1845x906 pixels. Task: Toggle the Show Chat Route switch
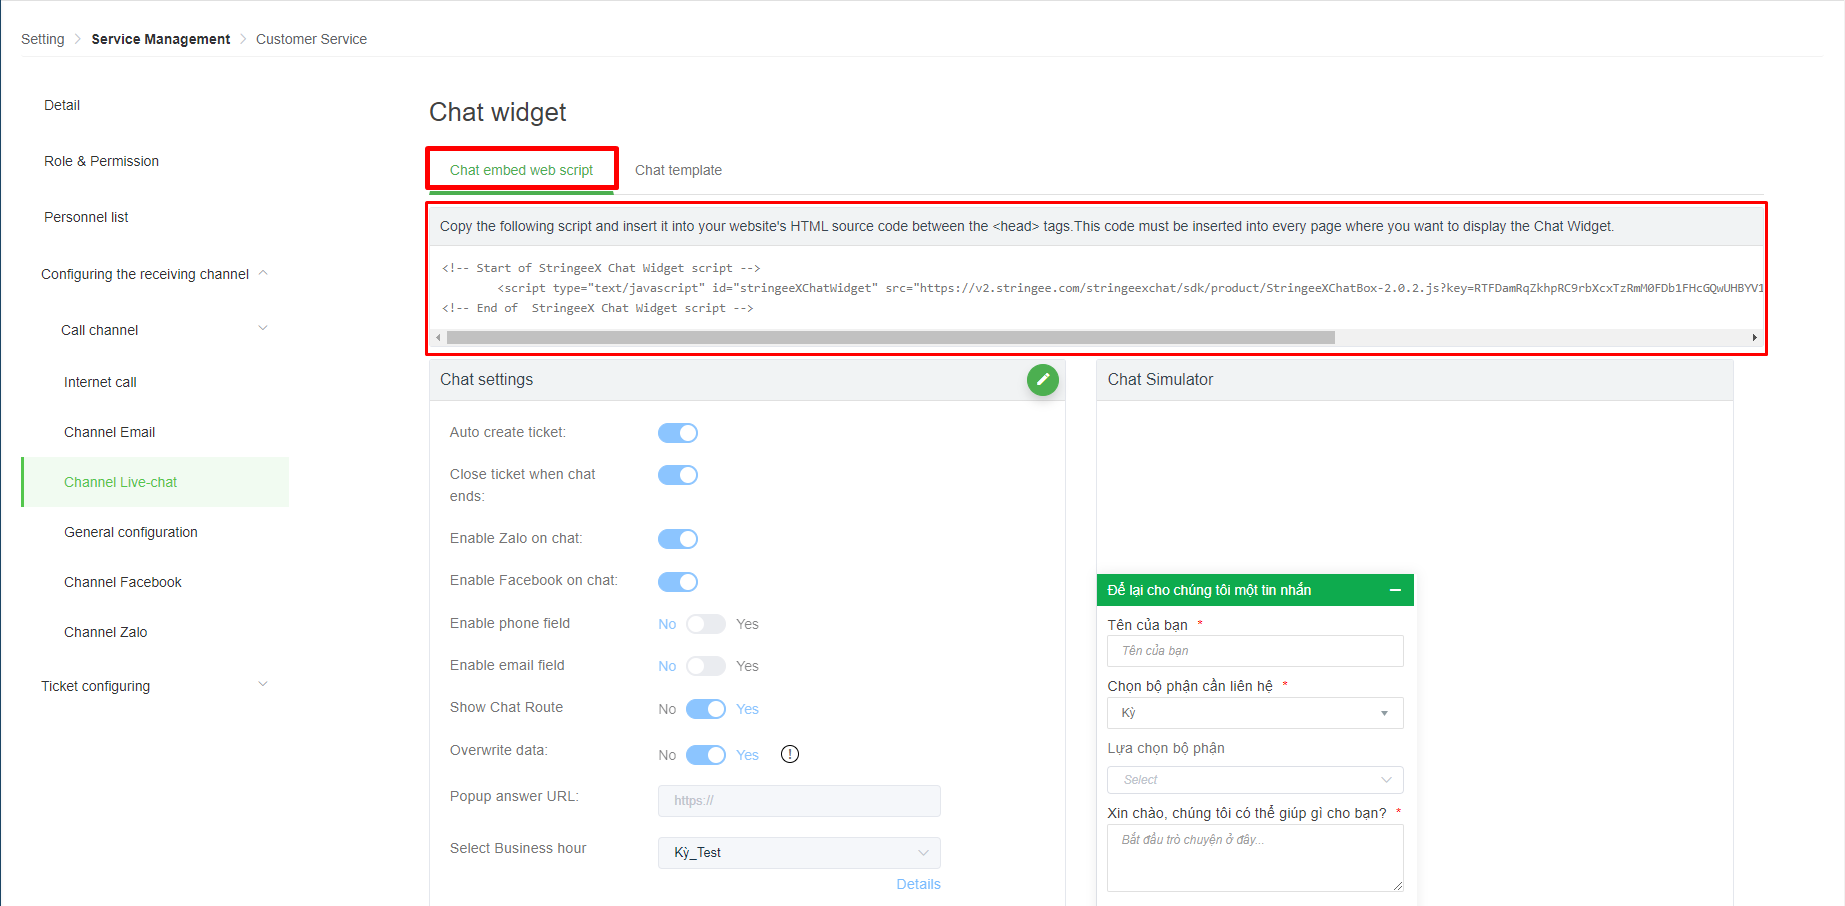(x=705, y=709)
